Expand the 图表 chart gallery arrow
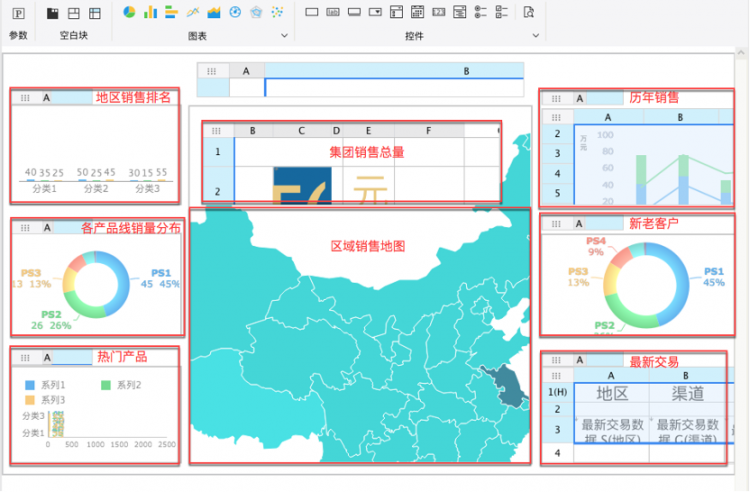The image size is (750, 492). tap(284, 35)
